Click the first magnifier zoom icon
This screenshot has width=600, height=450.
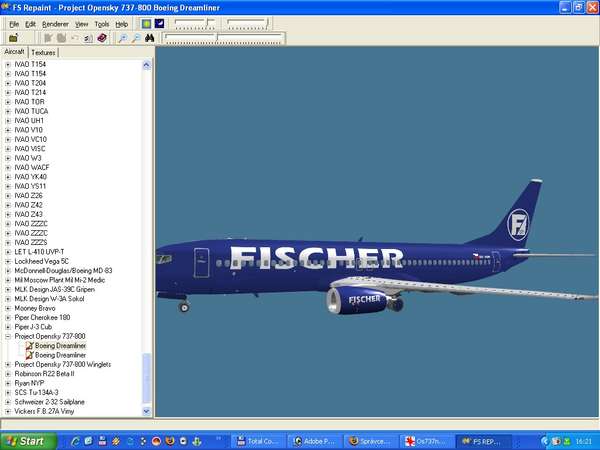click(122, 38)
